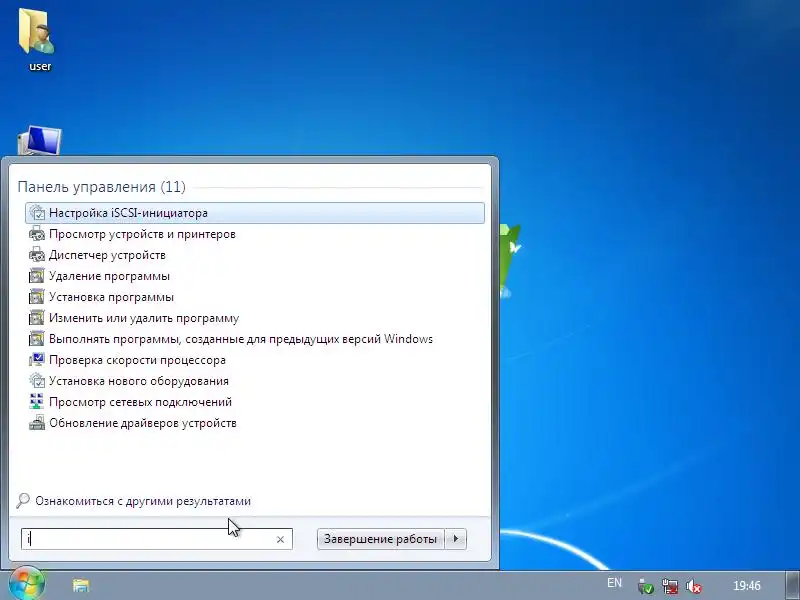Launch Диспетчер устройств

coord(255,255)
